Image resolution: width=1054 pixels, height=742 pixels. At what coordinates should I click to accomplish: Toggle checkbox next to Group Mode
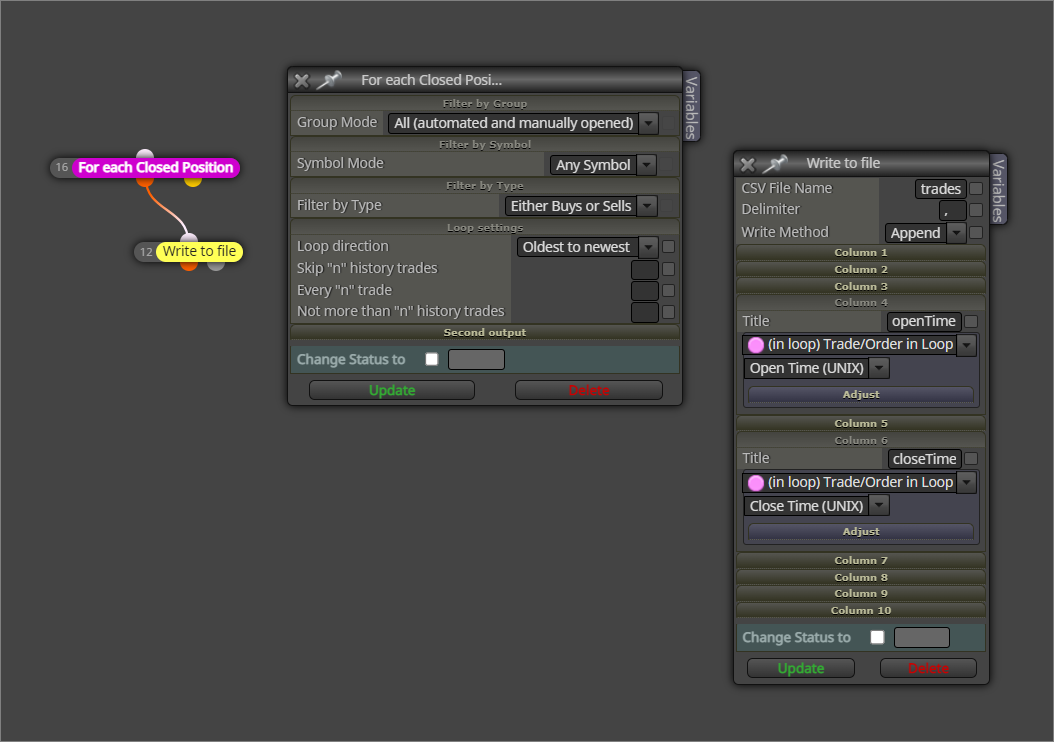pyautogui.click(x=668, y=123)
